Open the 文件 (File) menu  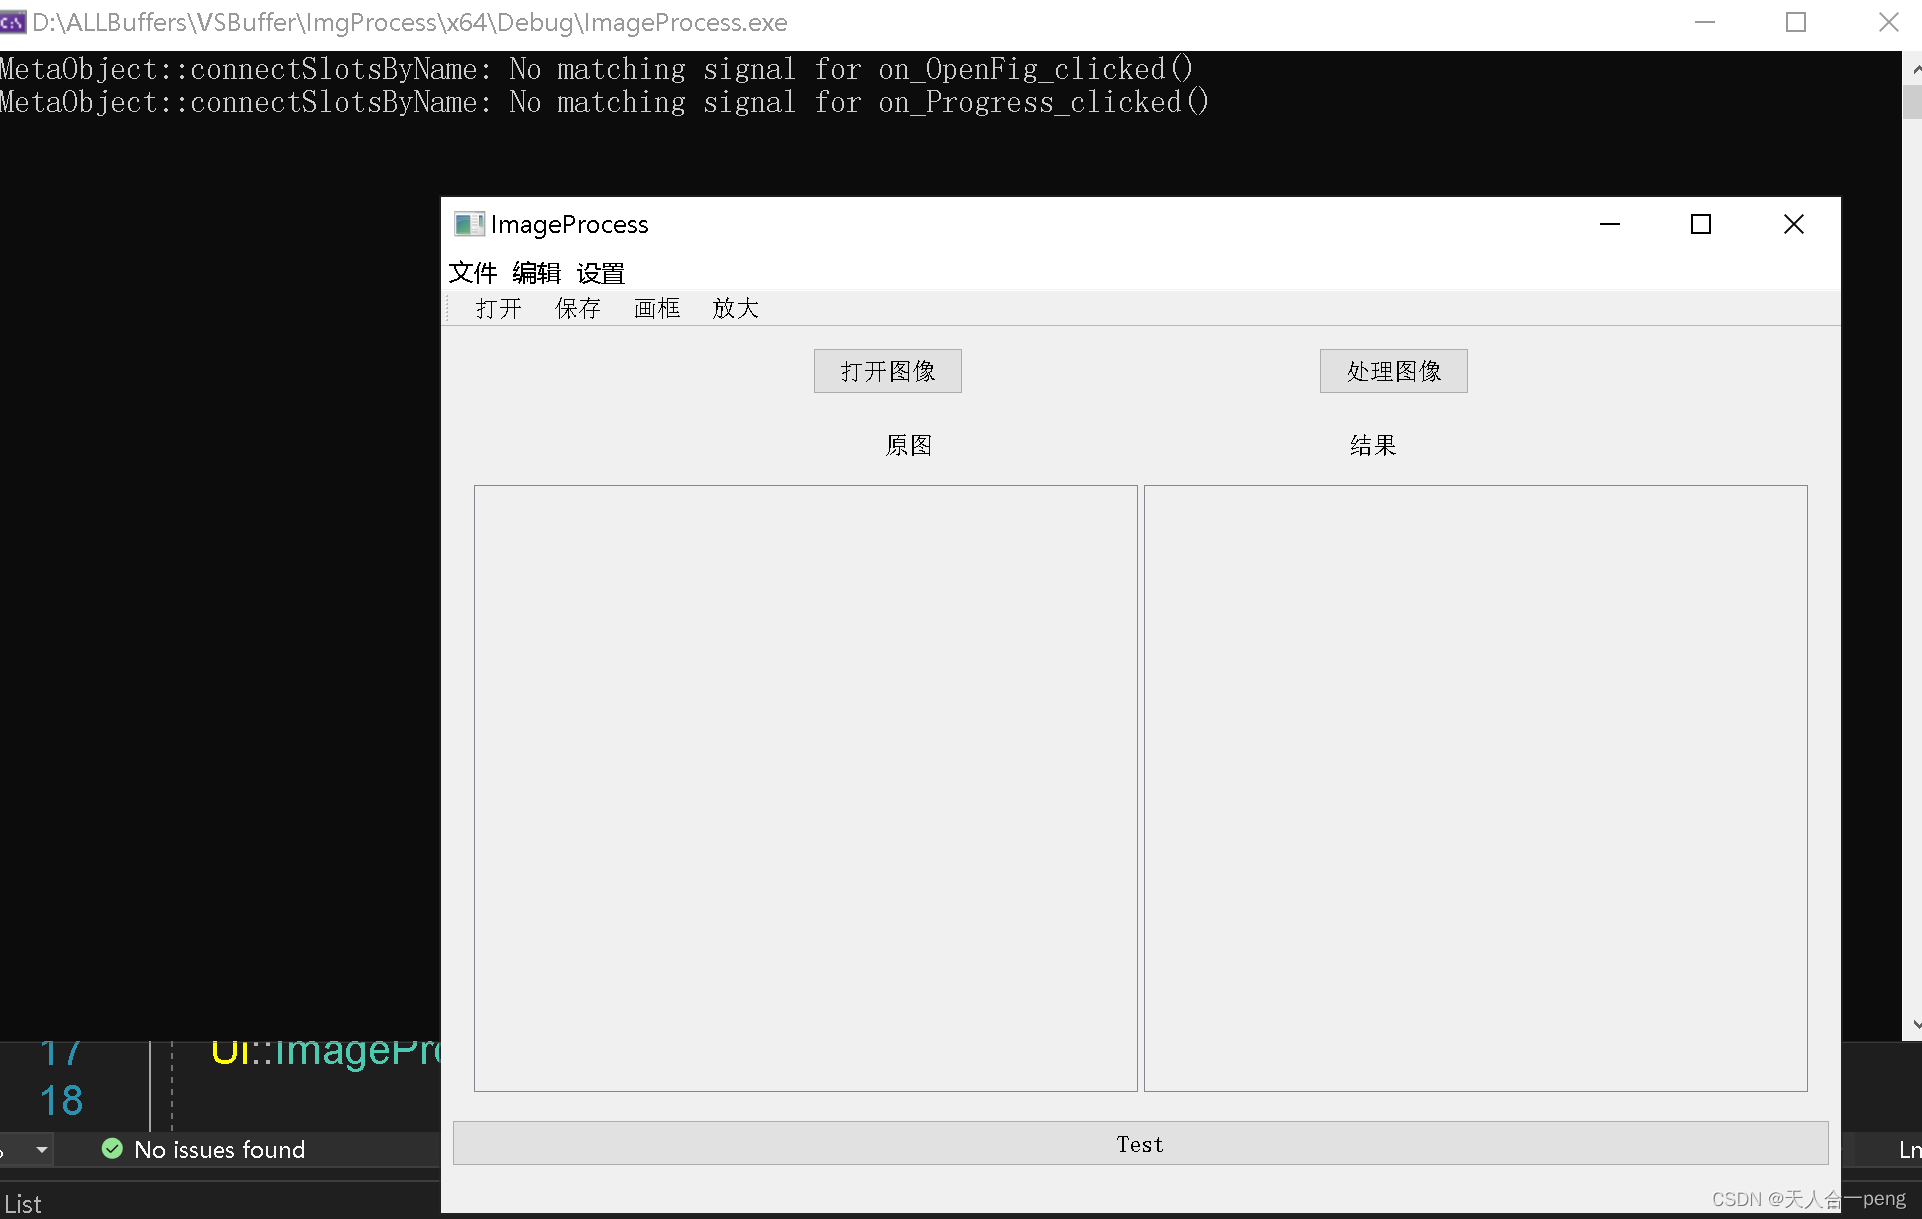point(472,272)
